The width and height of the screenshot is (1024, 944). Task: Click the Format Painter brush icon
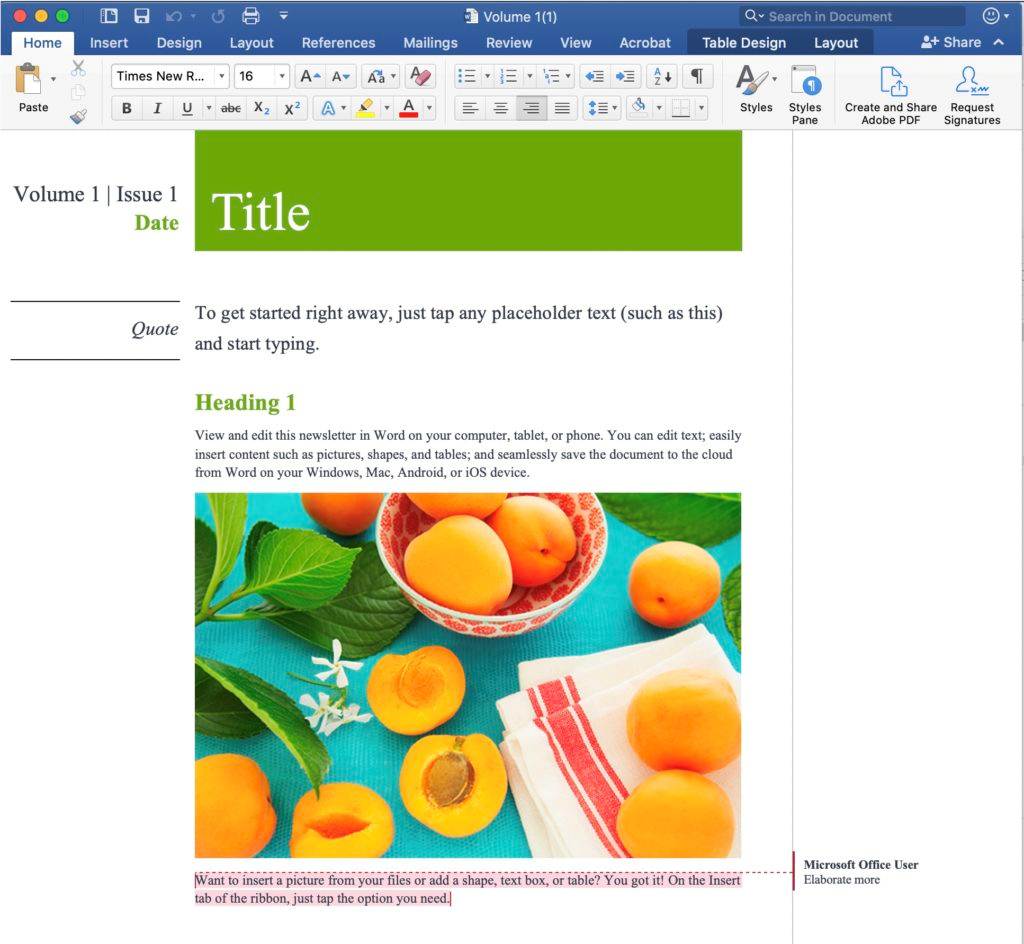[78, 116]
